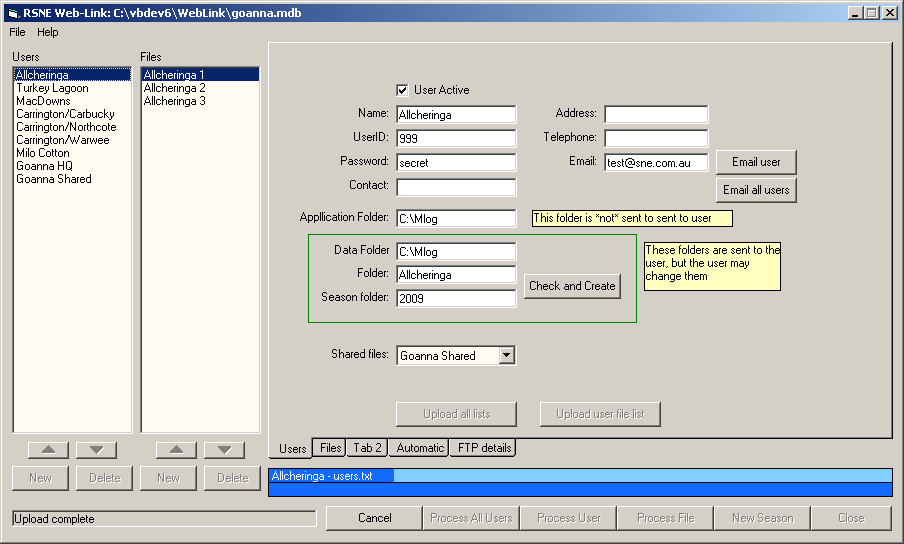Click the Email all users button
This screenshot has width=904, height=544.
coord(756,190)
